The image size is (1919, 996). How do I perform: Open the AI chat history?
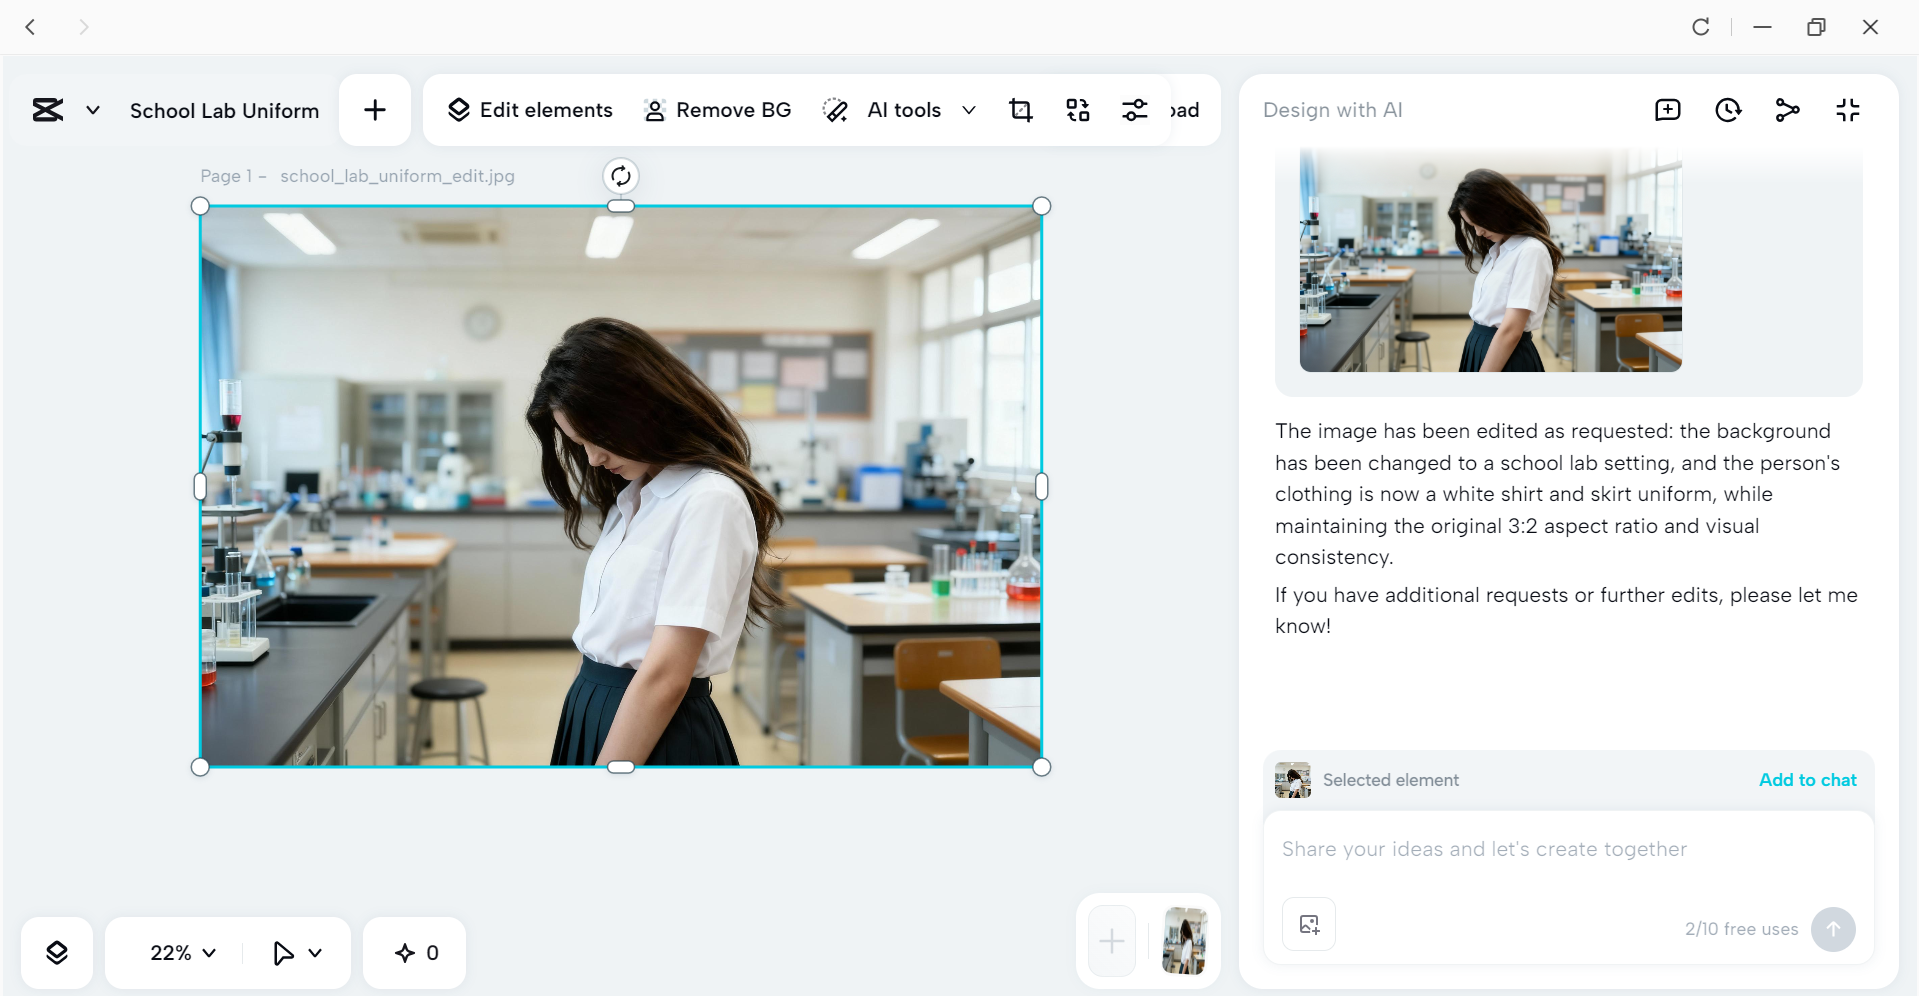pos(1729,110)
